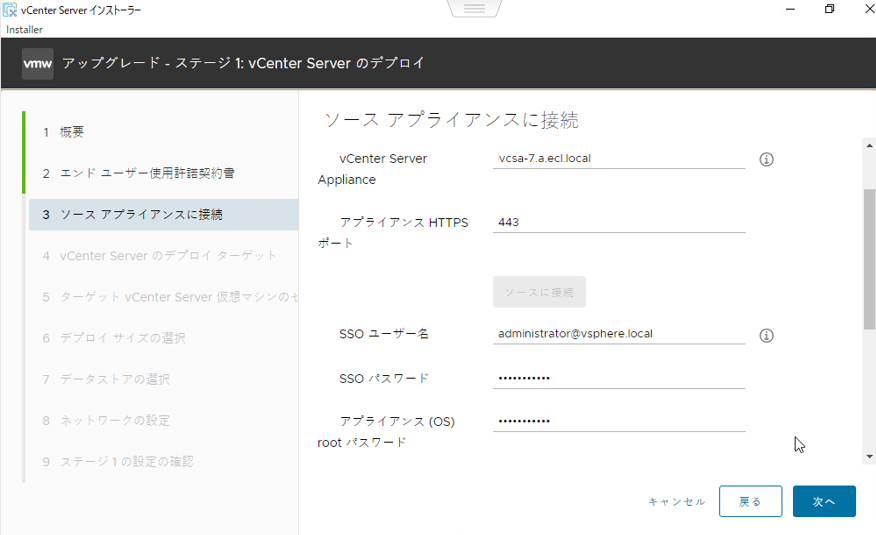Focus the SSO パスワード field
The image size is (876, 535).
pyautogui.click(x=619, y=378)
